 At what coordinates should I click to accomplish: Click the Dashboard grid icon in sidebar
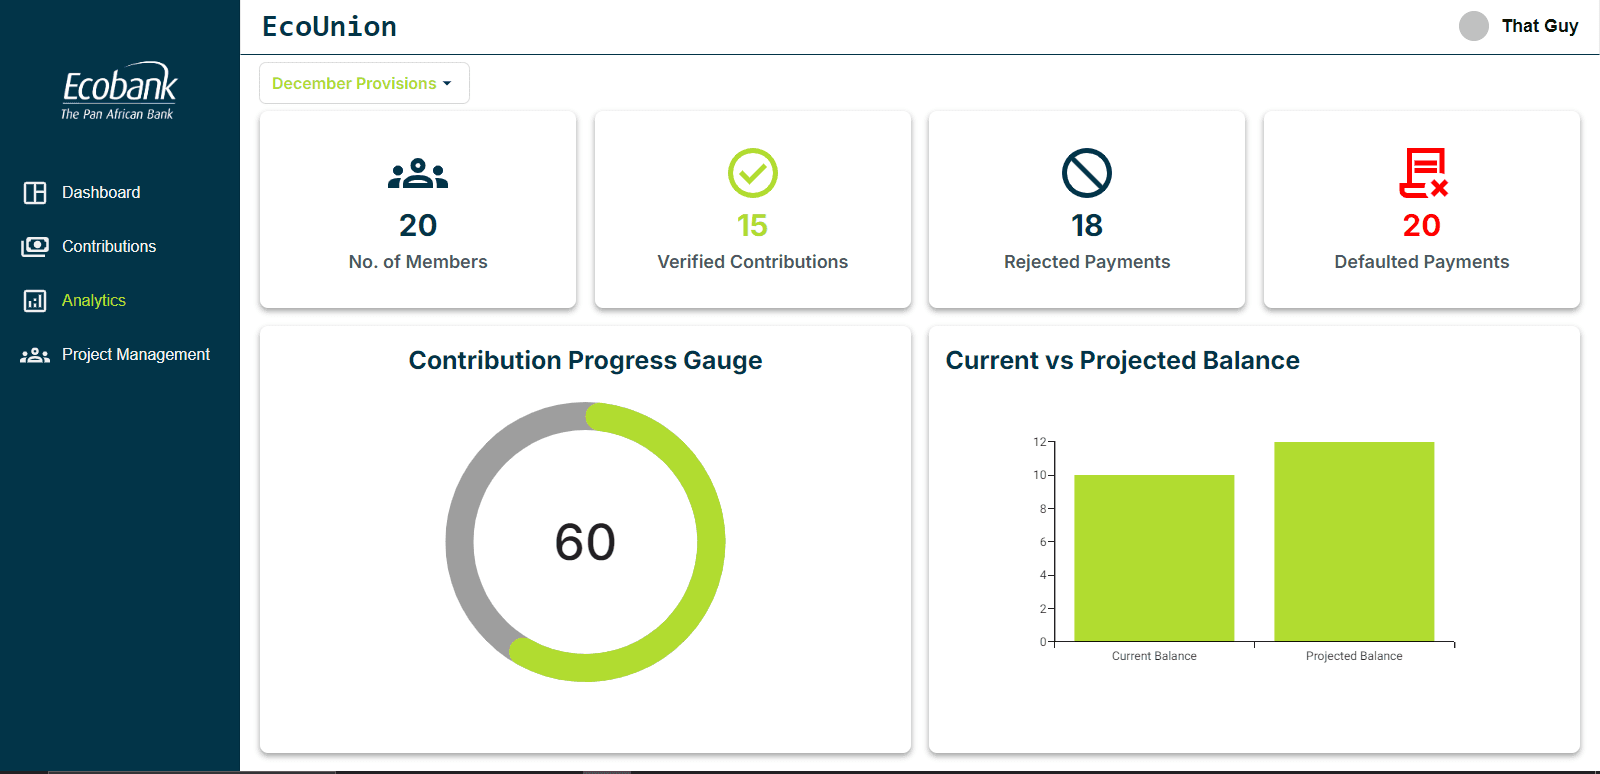pos(35,193)
